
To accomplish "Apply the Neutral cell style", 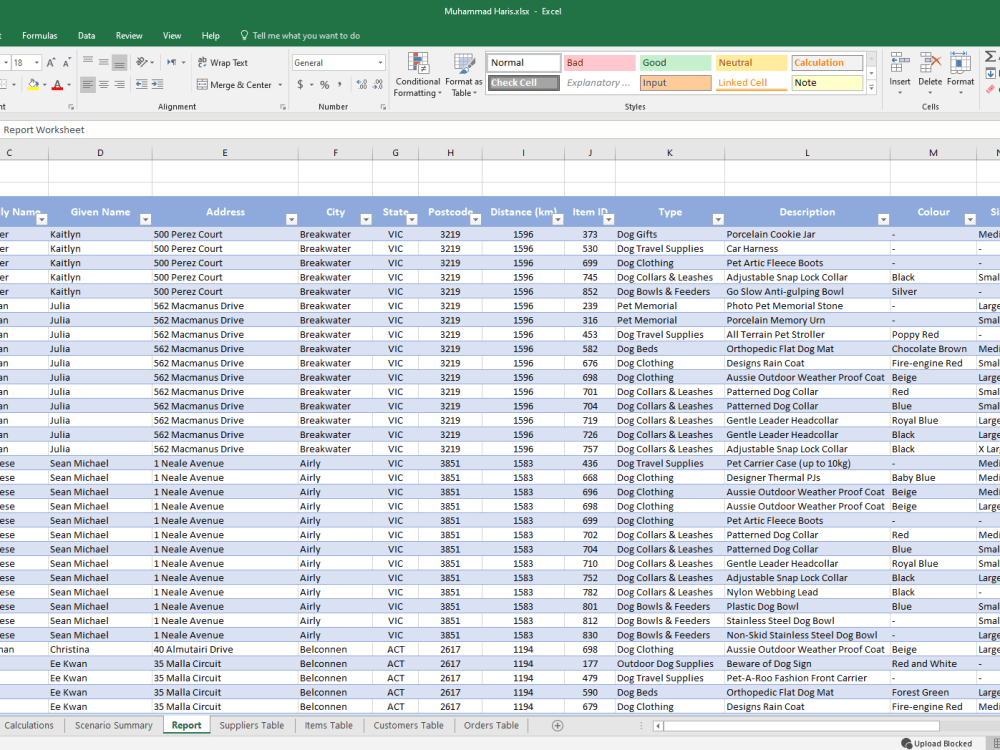I will (x=751, y=62).
